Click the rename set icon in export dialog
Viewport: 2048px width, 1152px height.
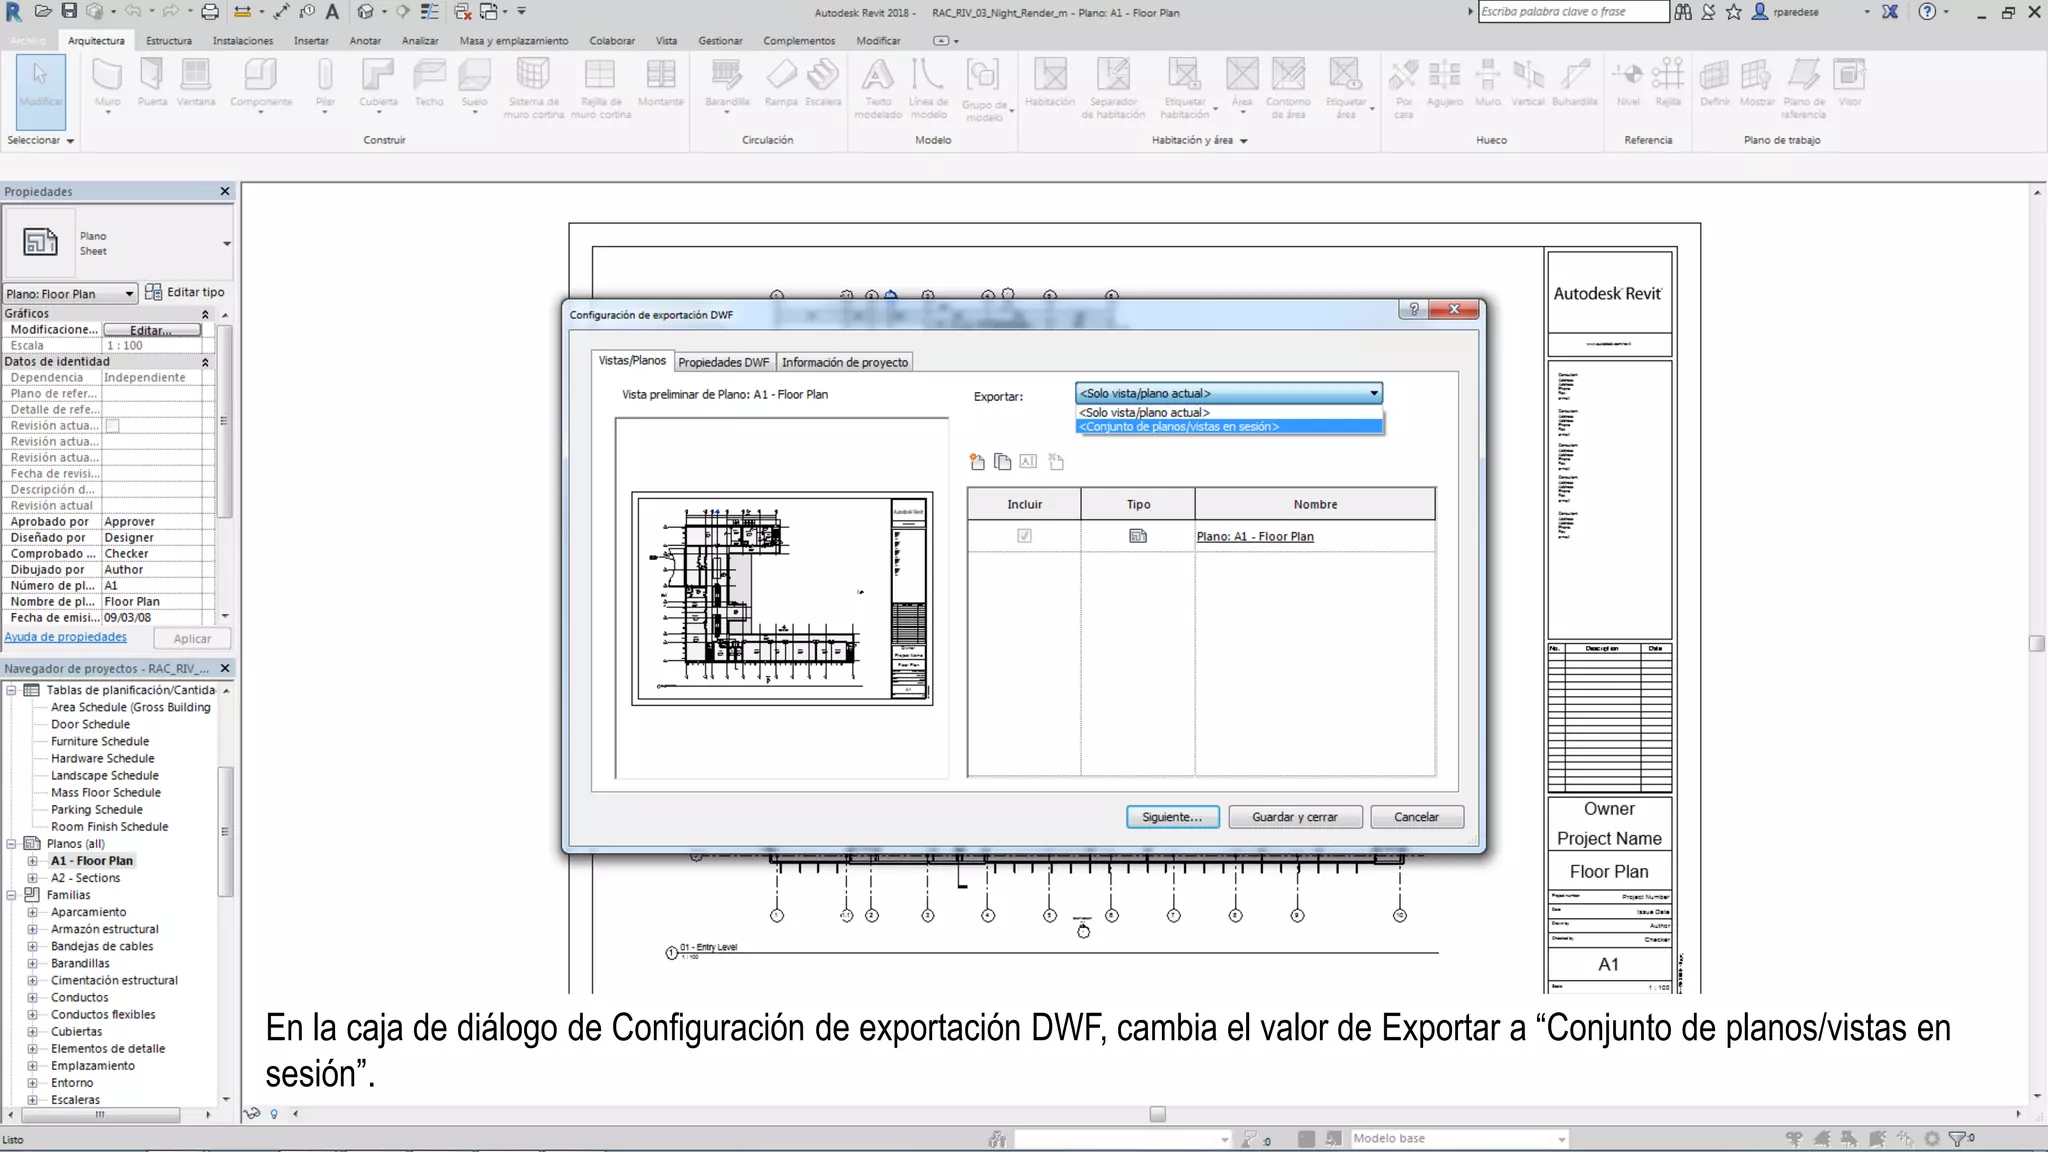pyautogui.click(x=1028, y=461)
